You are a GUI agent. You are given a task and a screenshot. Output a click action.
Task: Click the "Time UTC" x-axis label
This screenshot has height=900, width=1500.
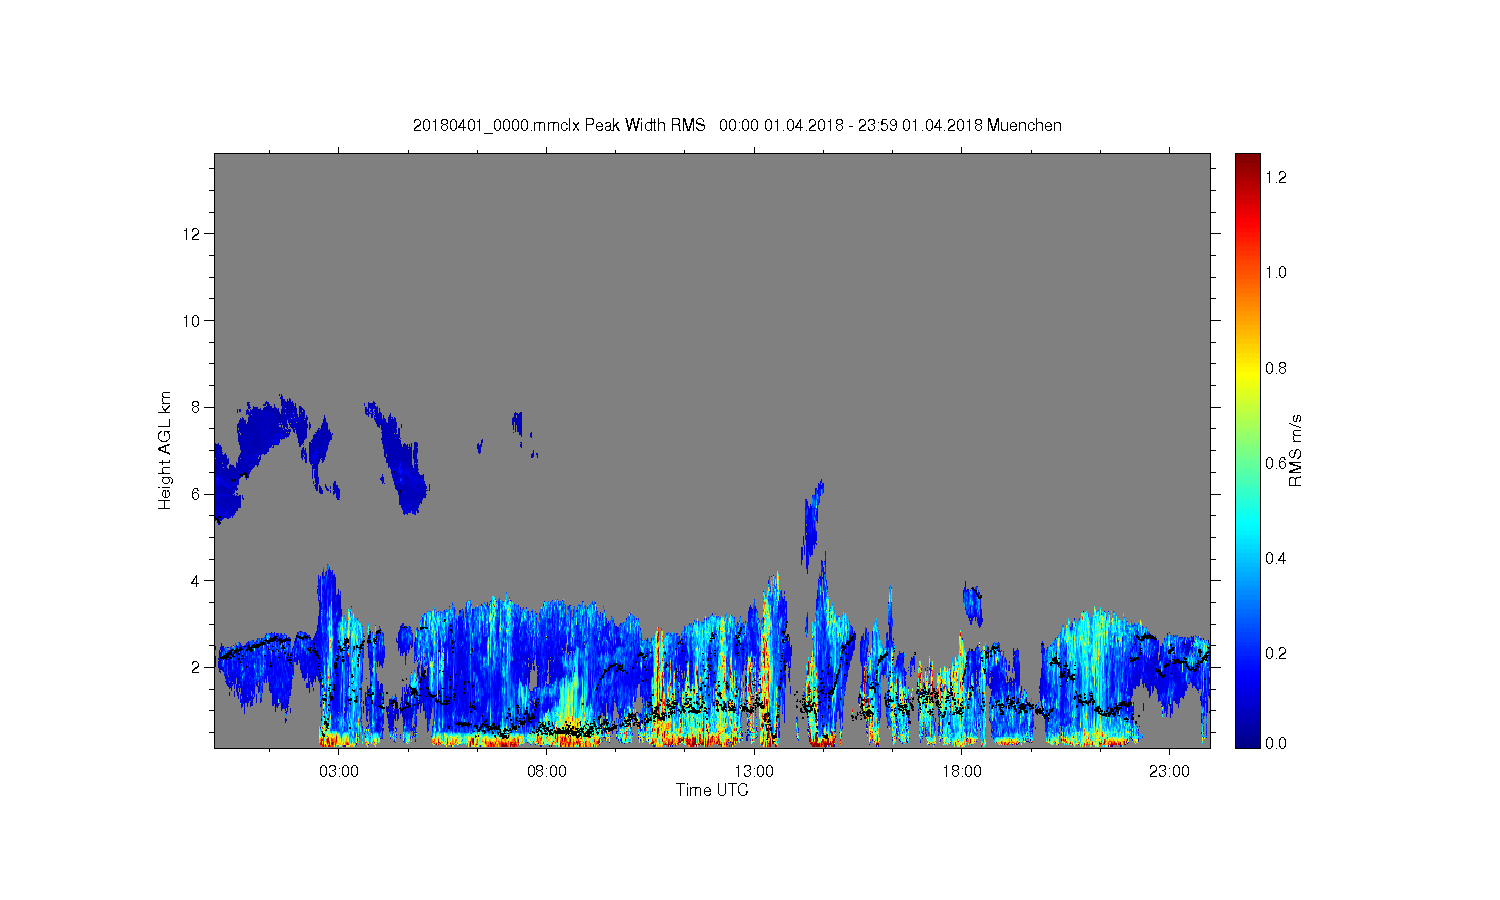[712, 790]
